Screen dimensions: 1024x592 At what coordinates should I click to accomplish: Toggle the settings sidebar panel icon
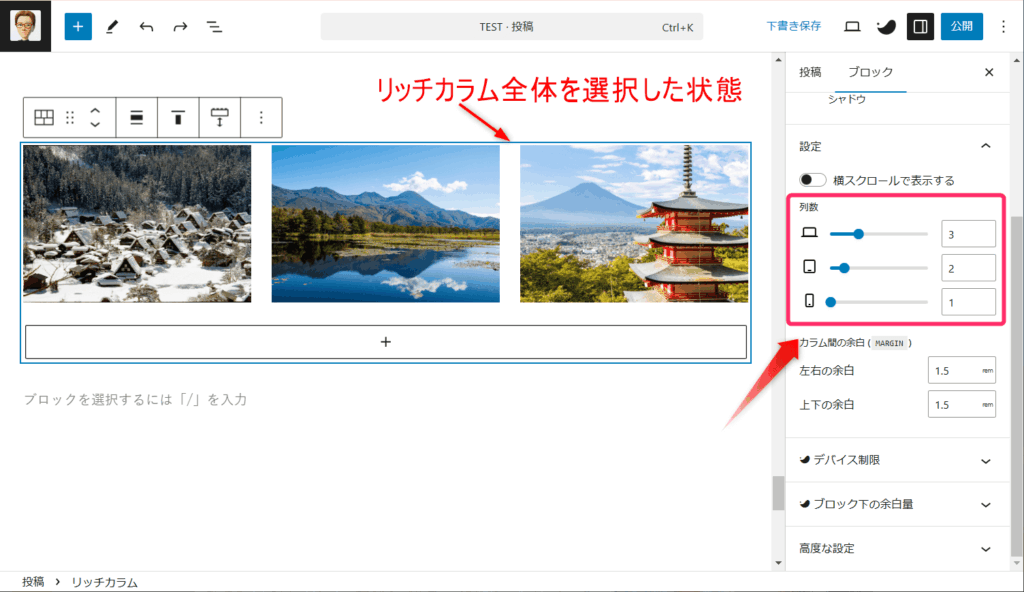coord(920,26)
